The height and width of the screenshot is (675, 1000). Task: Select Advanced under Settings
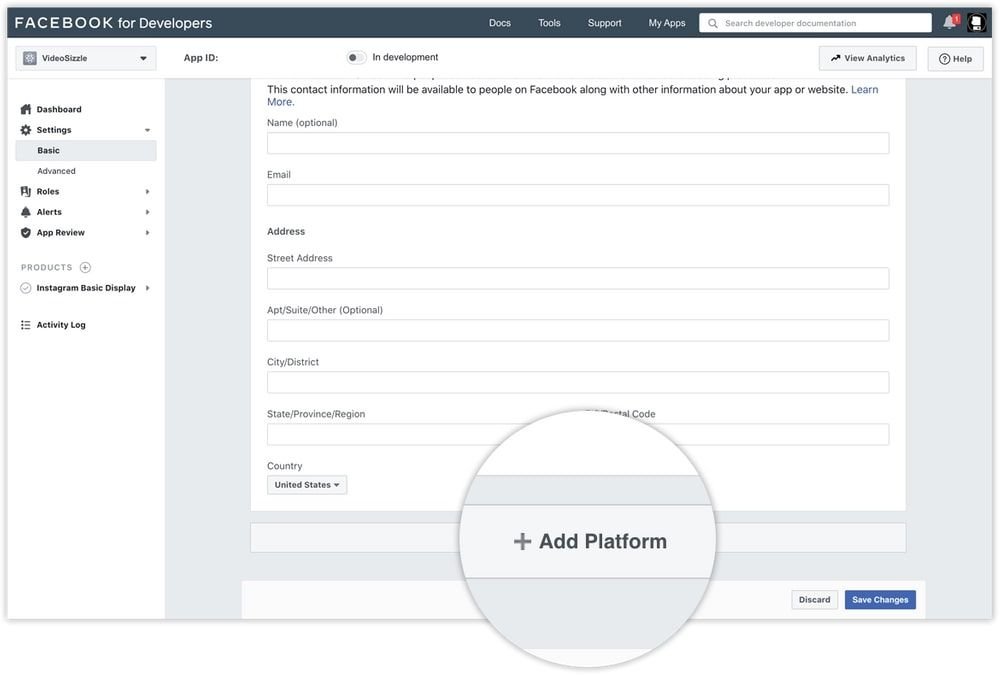point(56,171)
